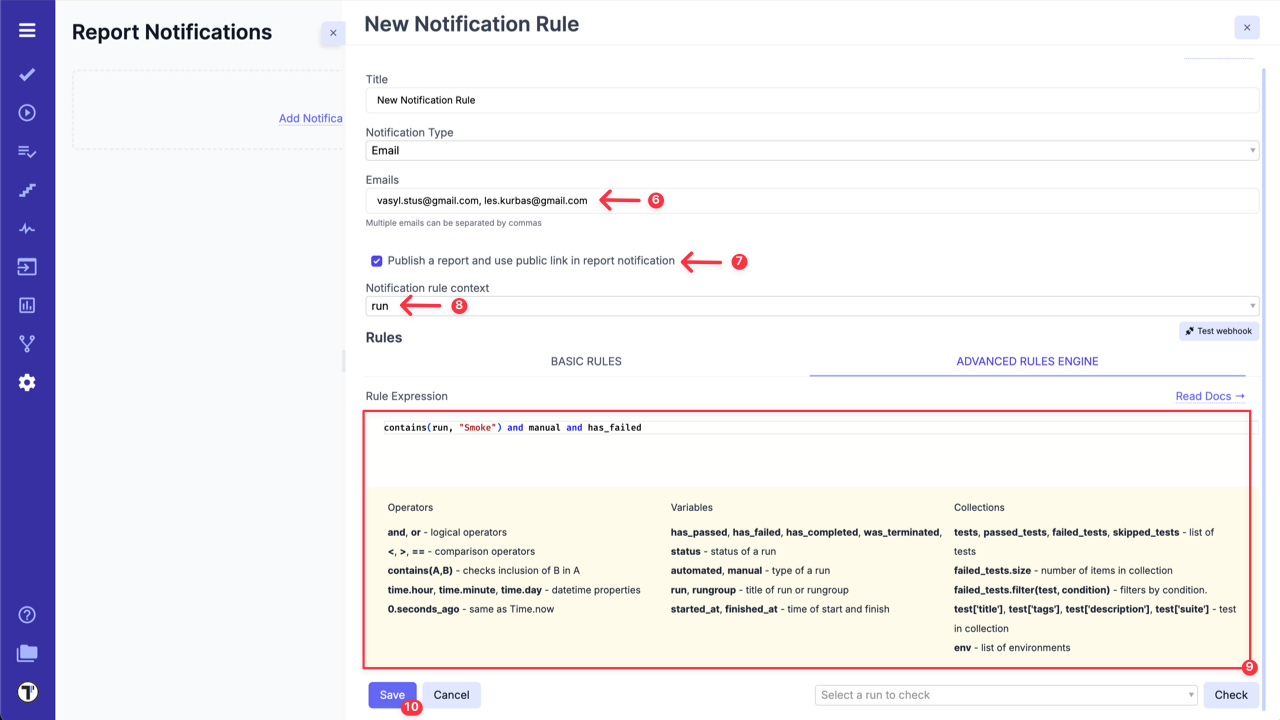Open the analytics bar chart icon
The image size is (1280, 720).
click(26, 305)
